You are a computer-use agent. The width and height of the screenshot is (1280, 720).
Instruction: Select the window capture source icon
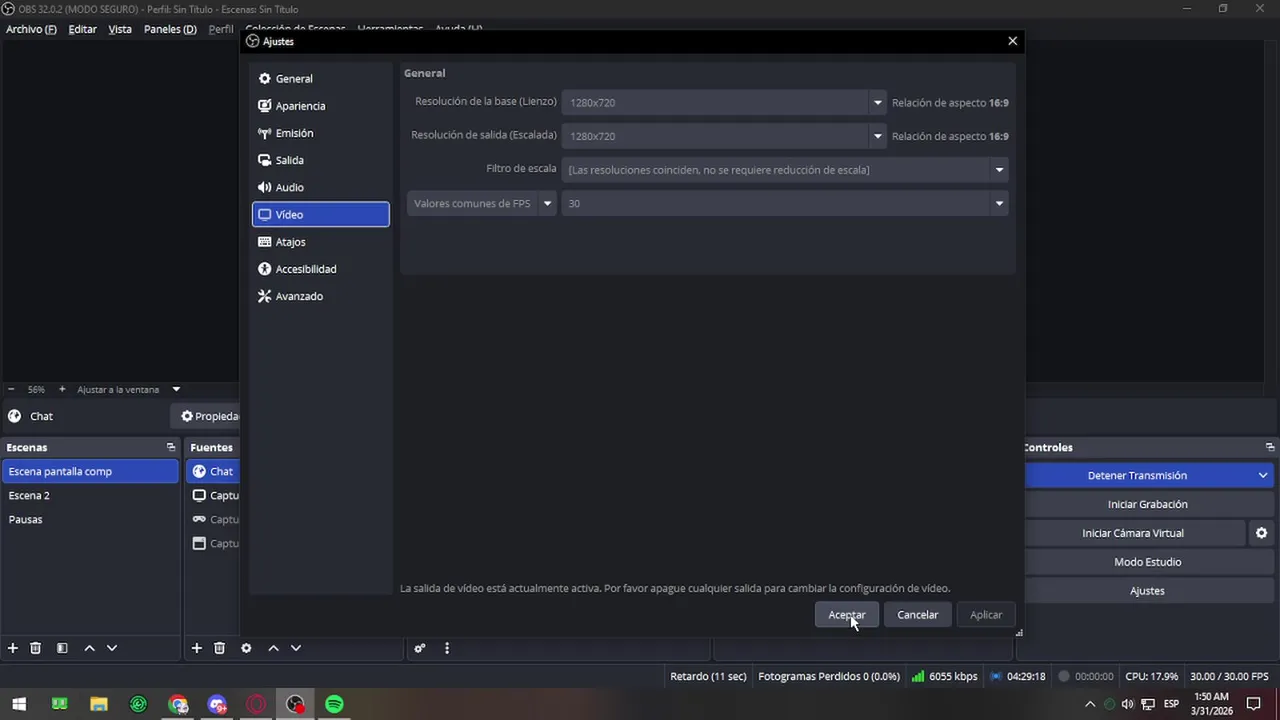tap(199, 543)
